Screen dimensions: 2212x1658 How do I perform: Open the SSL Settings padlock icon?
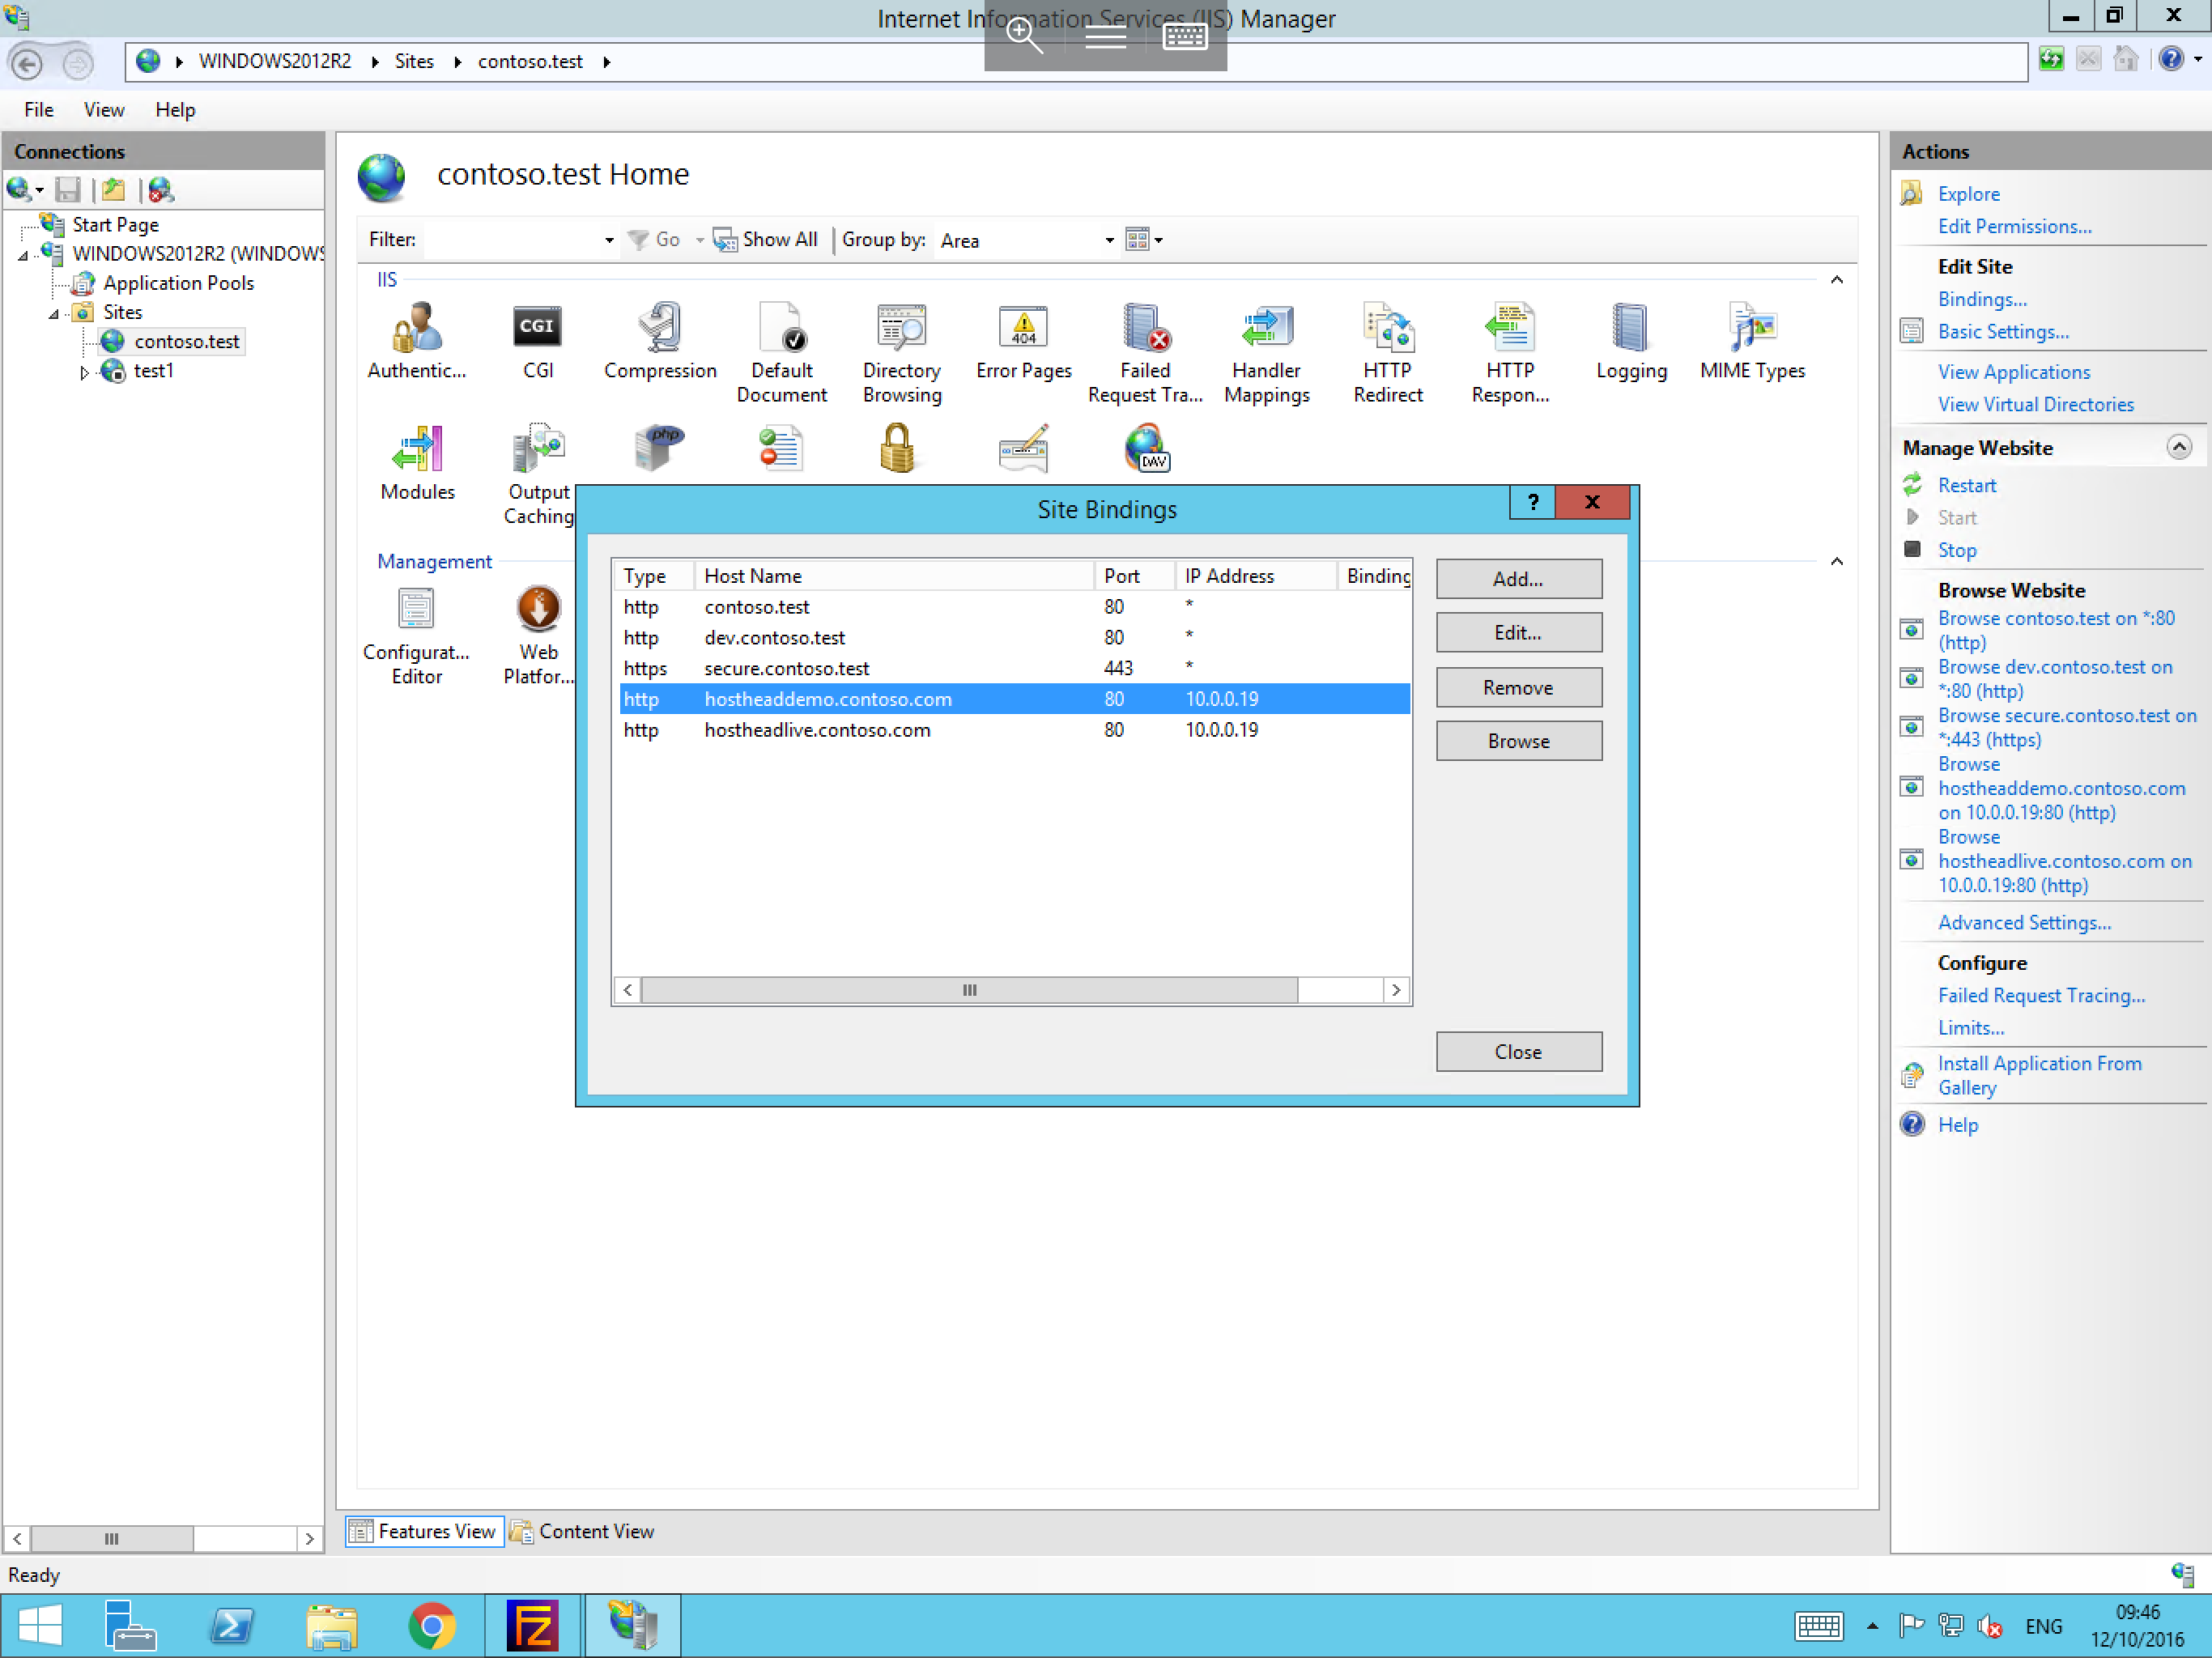[x=897, y=448]
